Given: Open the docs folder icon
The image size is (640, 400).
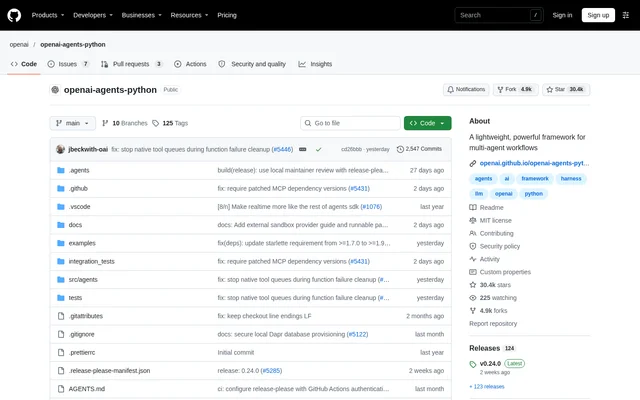Looking at the screenshot, I should point(61,225).
